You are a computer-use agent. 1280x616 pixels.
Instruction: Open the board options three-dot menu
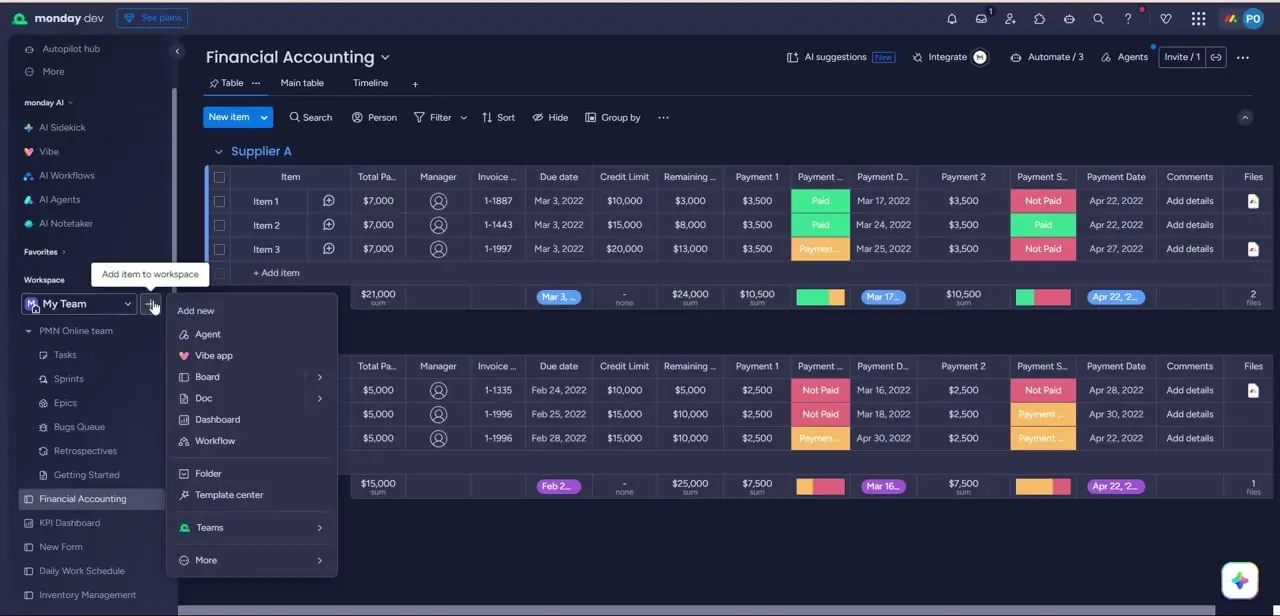click(x=1243, y=57)
